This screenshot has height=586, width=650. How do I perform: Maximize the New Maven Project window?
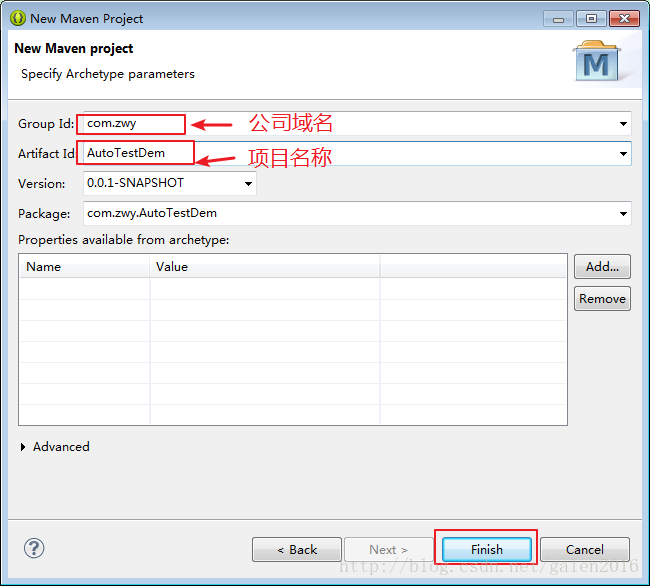[x=591, y=19]
